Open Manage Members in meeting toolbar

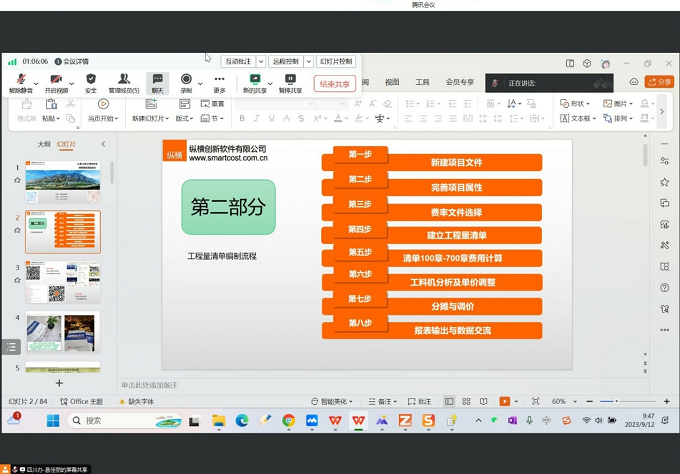(124, 81)
